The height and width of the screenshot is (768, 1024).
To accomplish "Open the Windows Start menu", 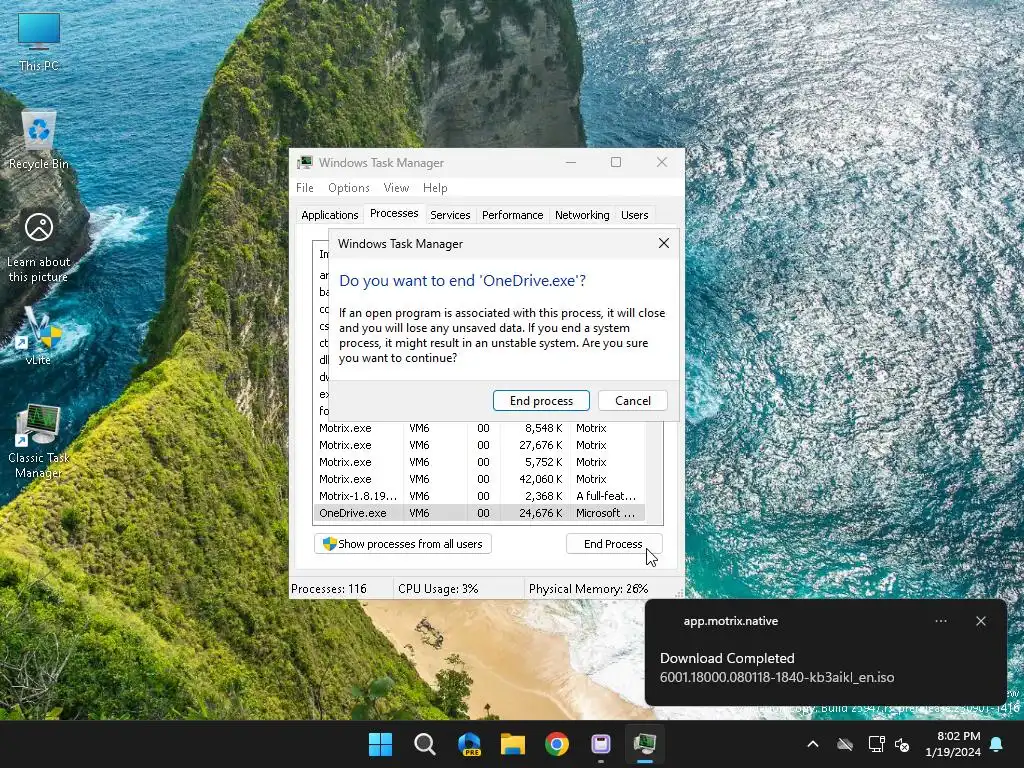I will [380, 744].
